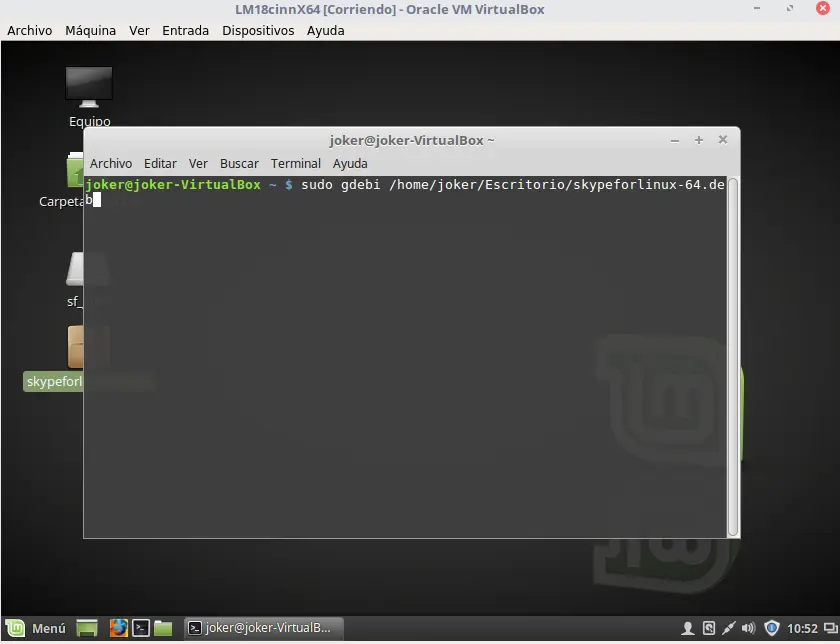Select the joker@joker-VirtualB... taskbar window entry

264,628
